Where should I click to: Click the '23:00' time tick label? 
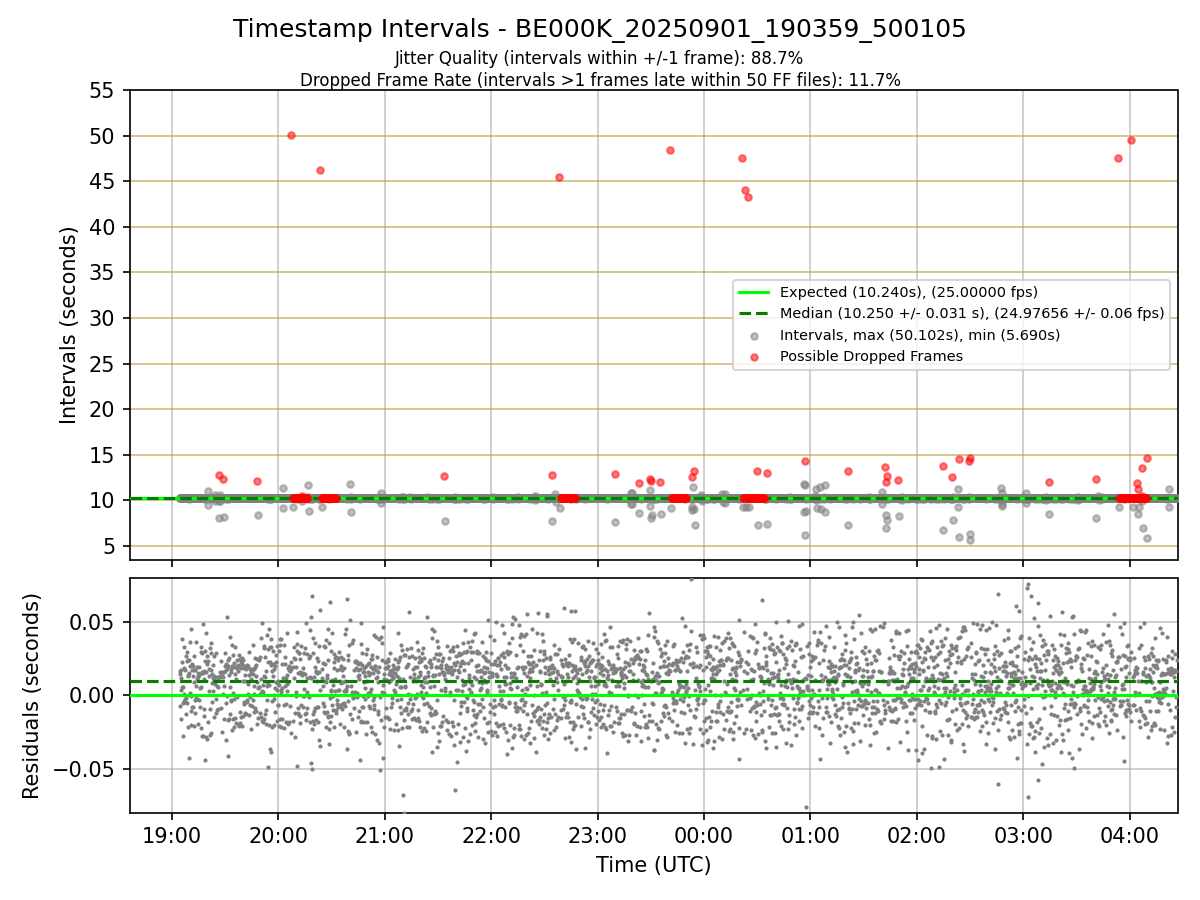[598, 835]
